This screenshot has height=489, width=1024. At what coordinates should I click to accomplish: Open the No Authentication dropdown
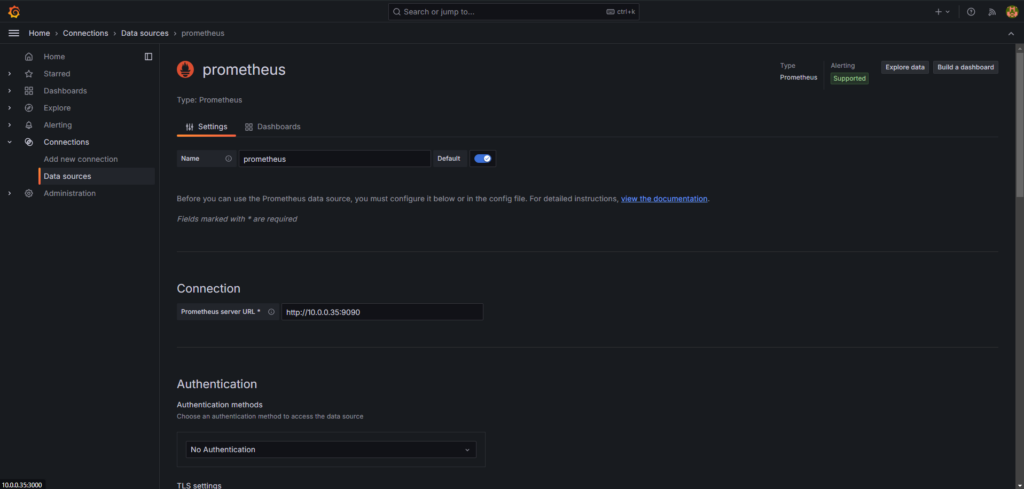click(x=331, y=450)
